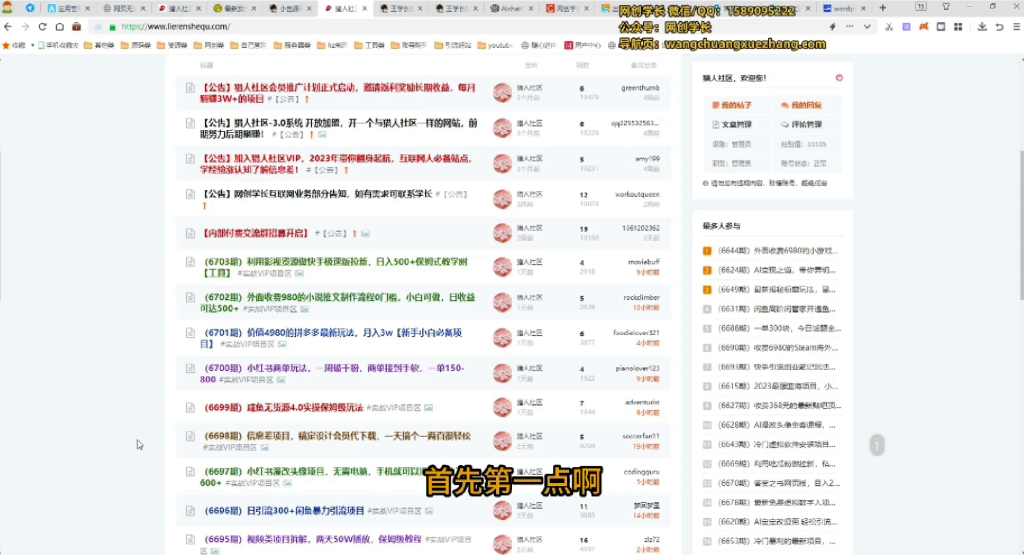Open a new tab with the plus icon
The width and height of the screenshot is (1024, 555).
882,8
